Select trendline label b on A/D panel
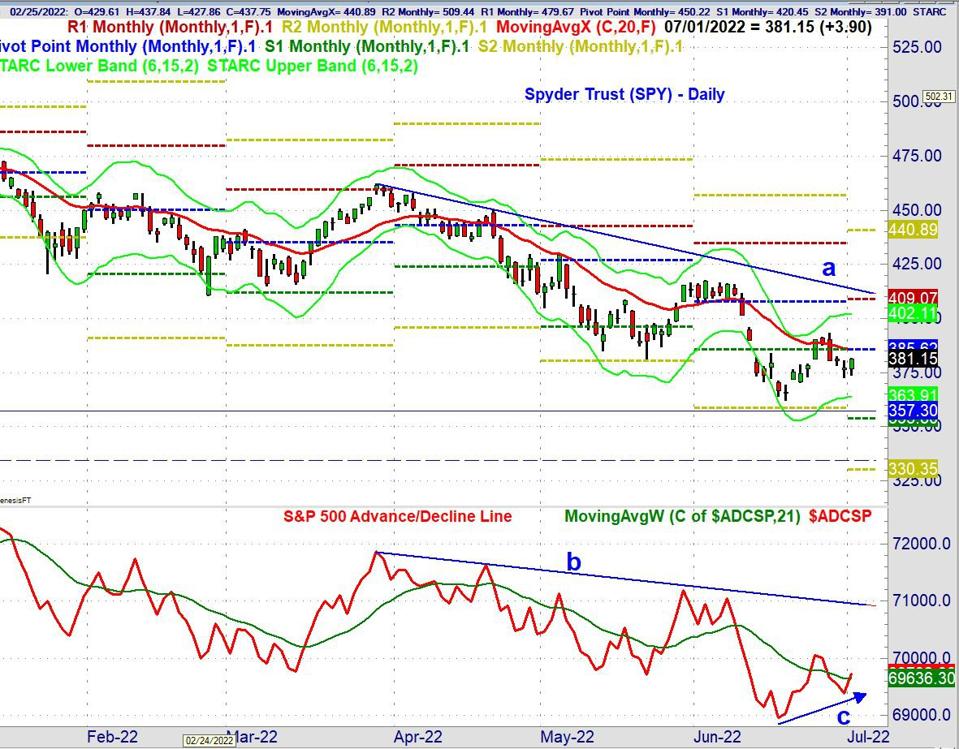The image size is (959, 749). point(574,561)
